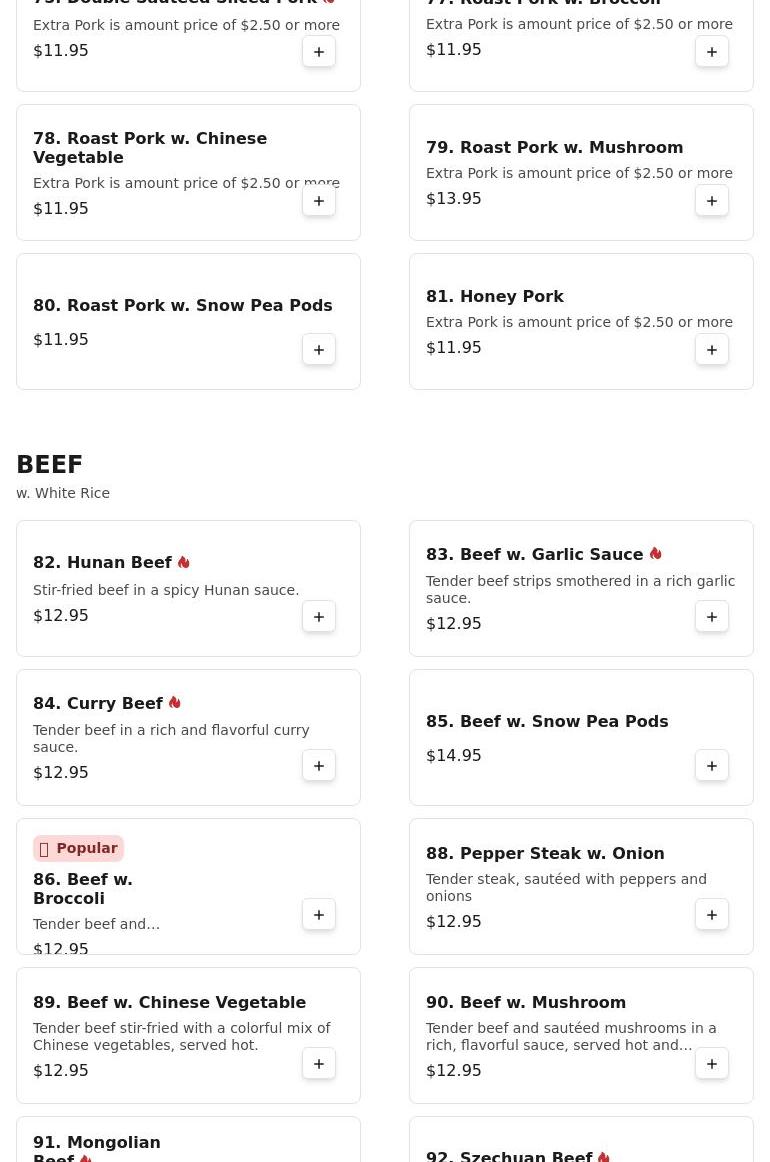Add Curry Beef to the order
This screenshot has height=1162, width=770.
pos(319,766)
